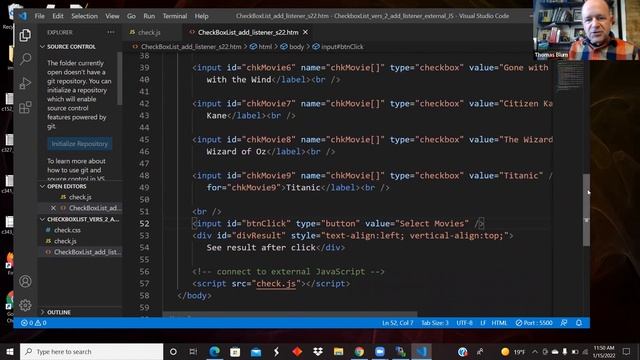Open Windows notification center icon
Viewport: 640px width, 360px height.
click(627, 351)
